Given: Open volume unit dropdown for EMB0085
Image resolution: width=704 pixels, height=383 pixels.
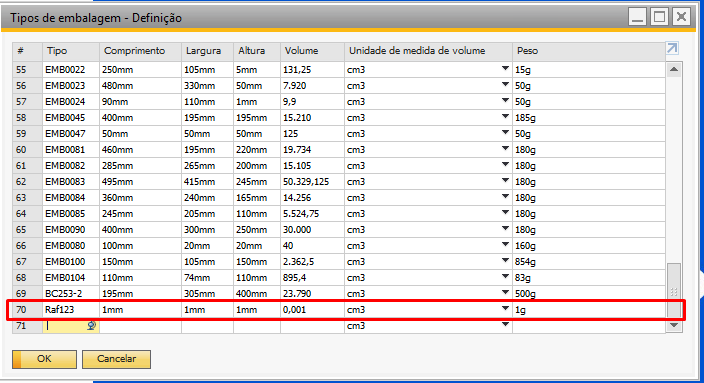Looking at the screenshot, I should tap(505, 212).
